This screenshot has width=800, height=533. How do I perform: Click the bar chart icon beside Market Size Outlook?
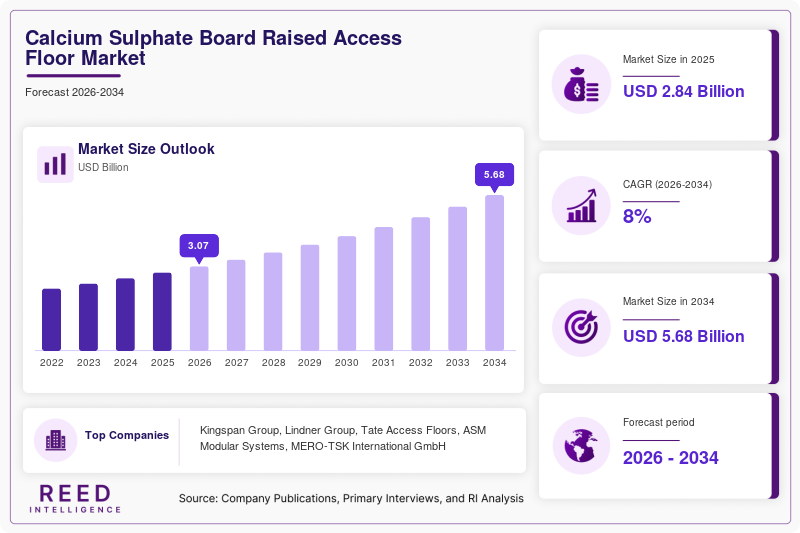[x=55, y=164]
